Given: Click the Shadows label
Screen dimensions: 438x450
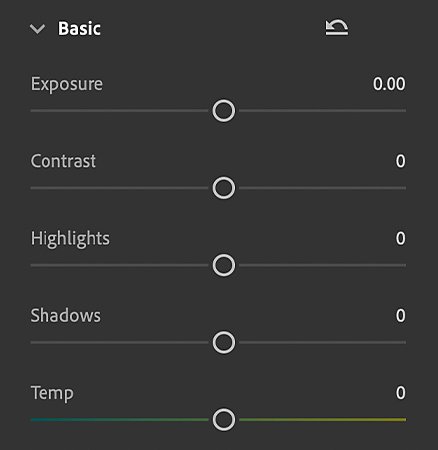Looking at the screenshot, I should [x=65, y=316].
